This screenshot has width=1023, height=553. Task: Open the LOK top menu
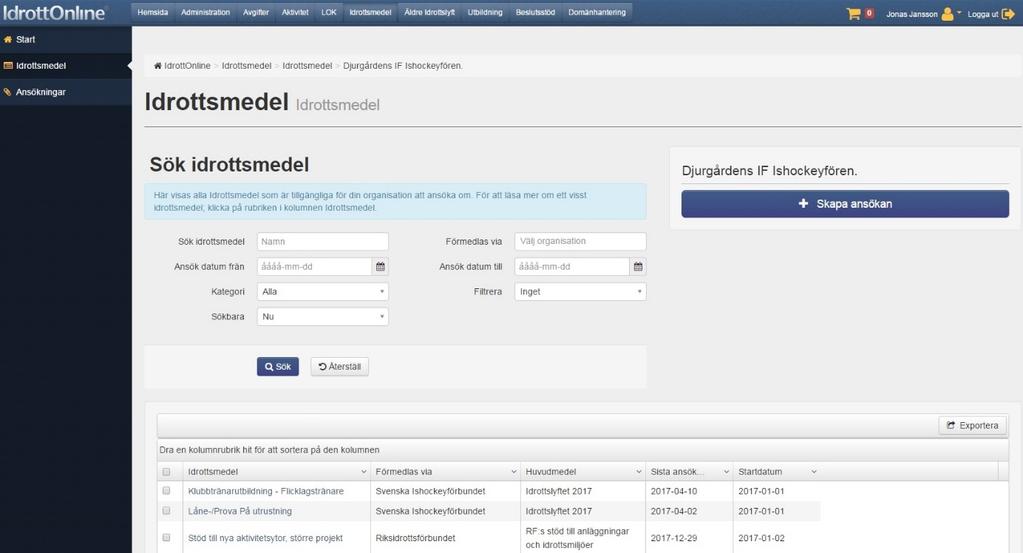(x=329, y=12)
